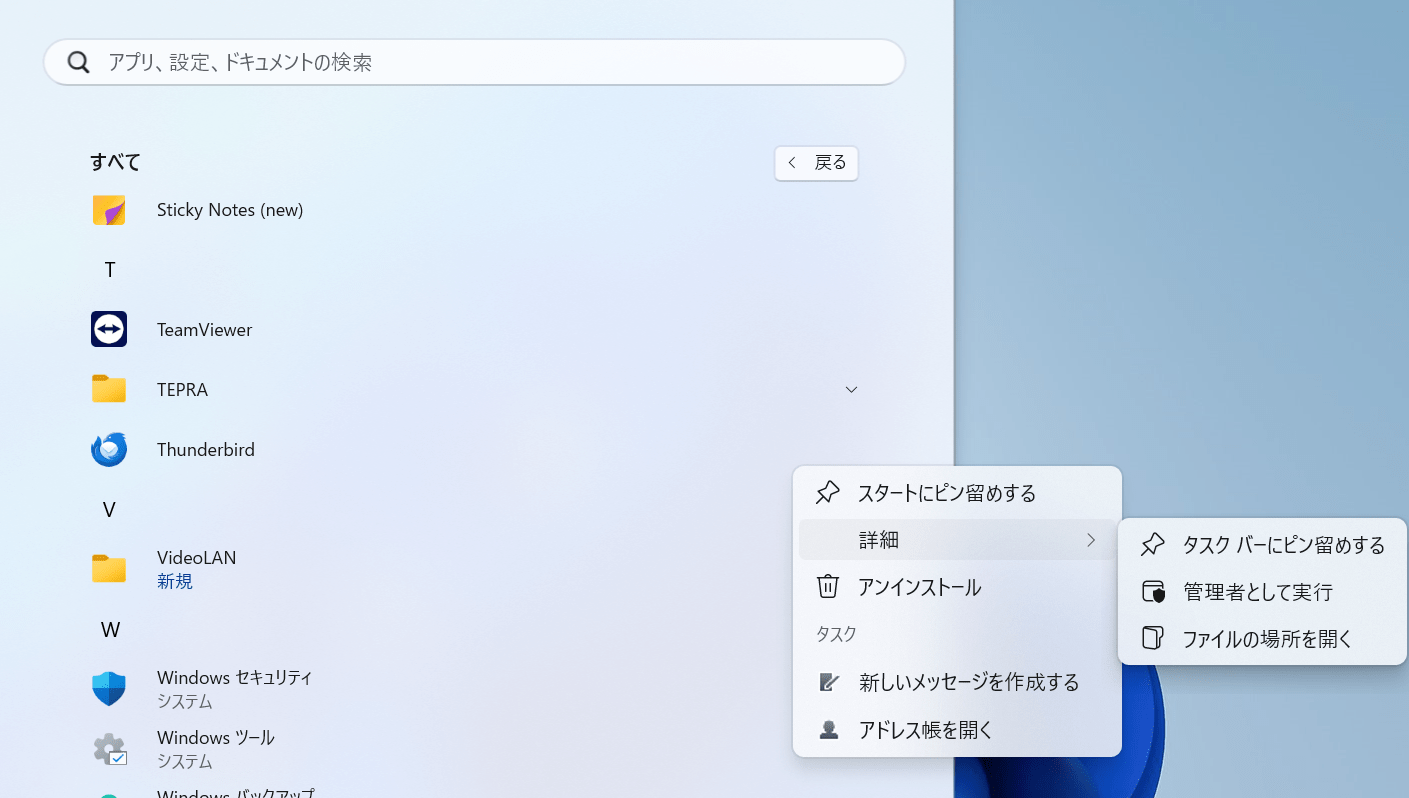
Task: Select the Sticky Notes (new) label
Action: click(x=230, y=210)
